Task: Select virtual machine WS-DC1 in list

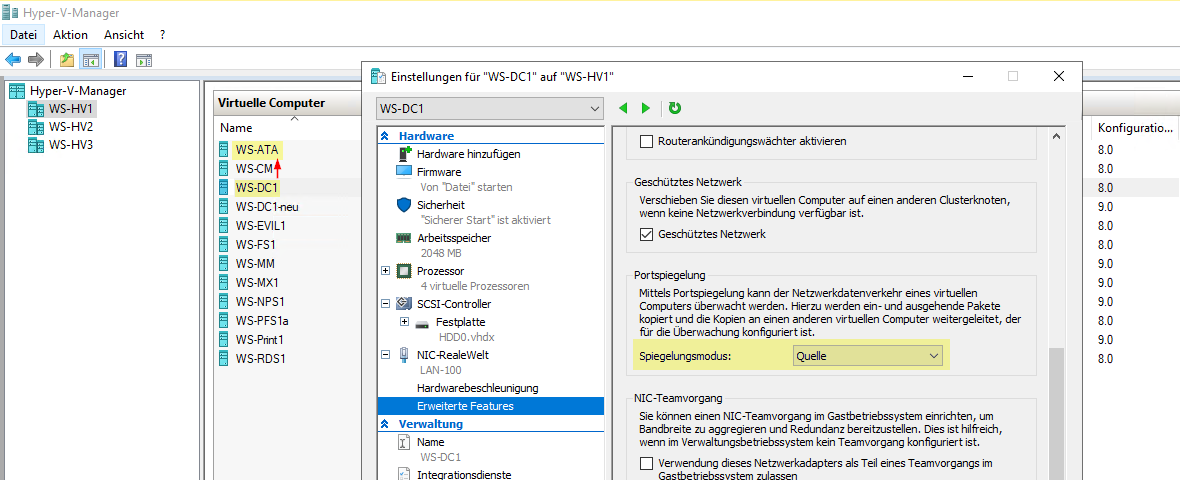Action: pos(257,187)
